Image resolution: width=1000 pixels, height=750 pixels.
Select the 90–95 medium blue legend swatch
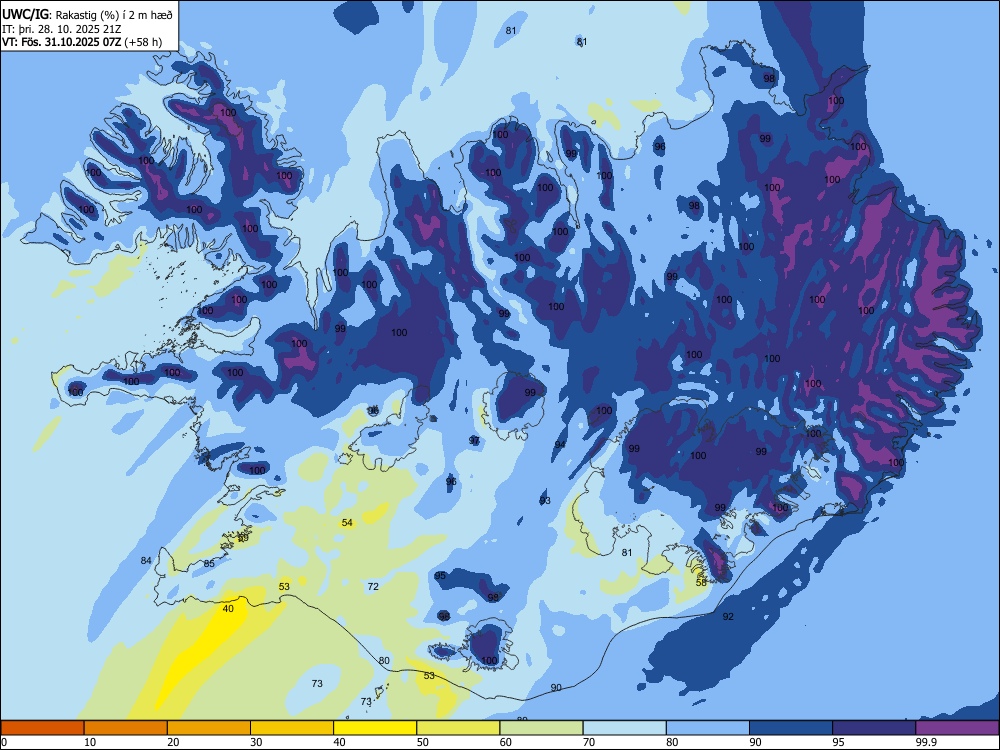(x=791, y=728)
